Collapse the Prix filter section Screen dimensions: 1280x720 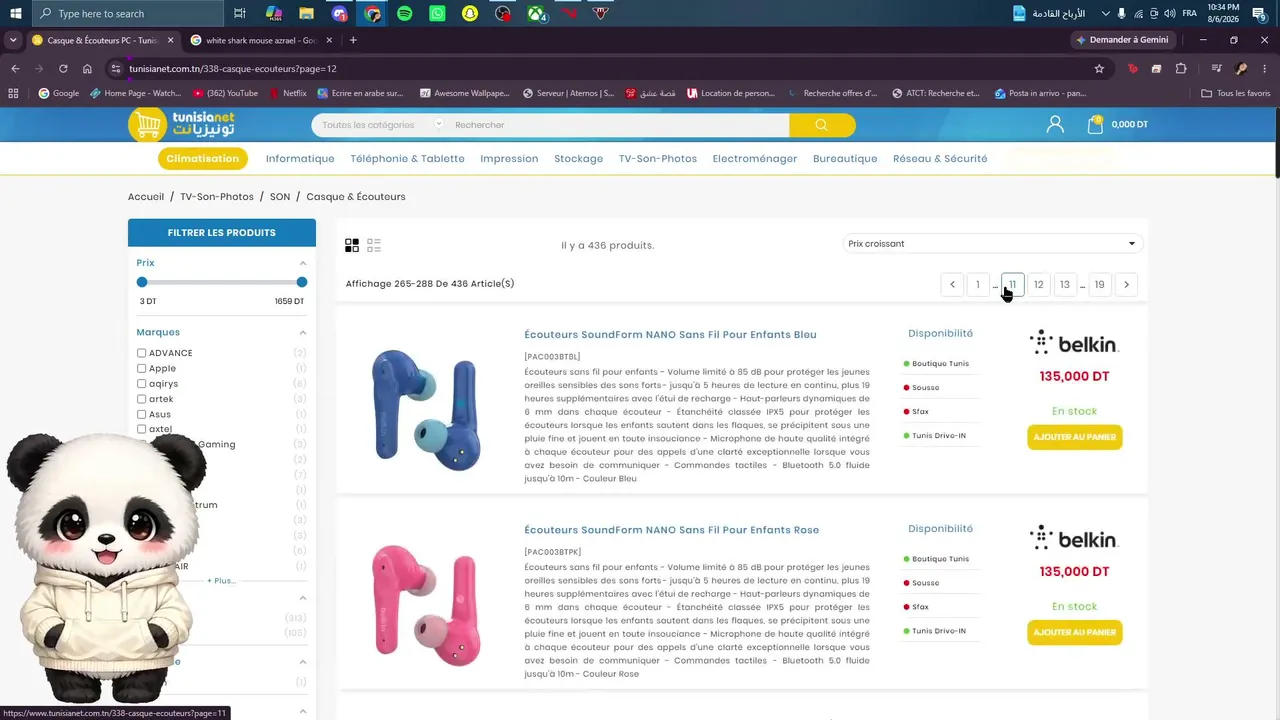(x=303, y=263)
